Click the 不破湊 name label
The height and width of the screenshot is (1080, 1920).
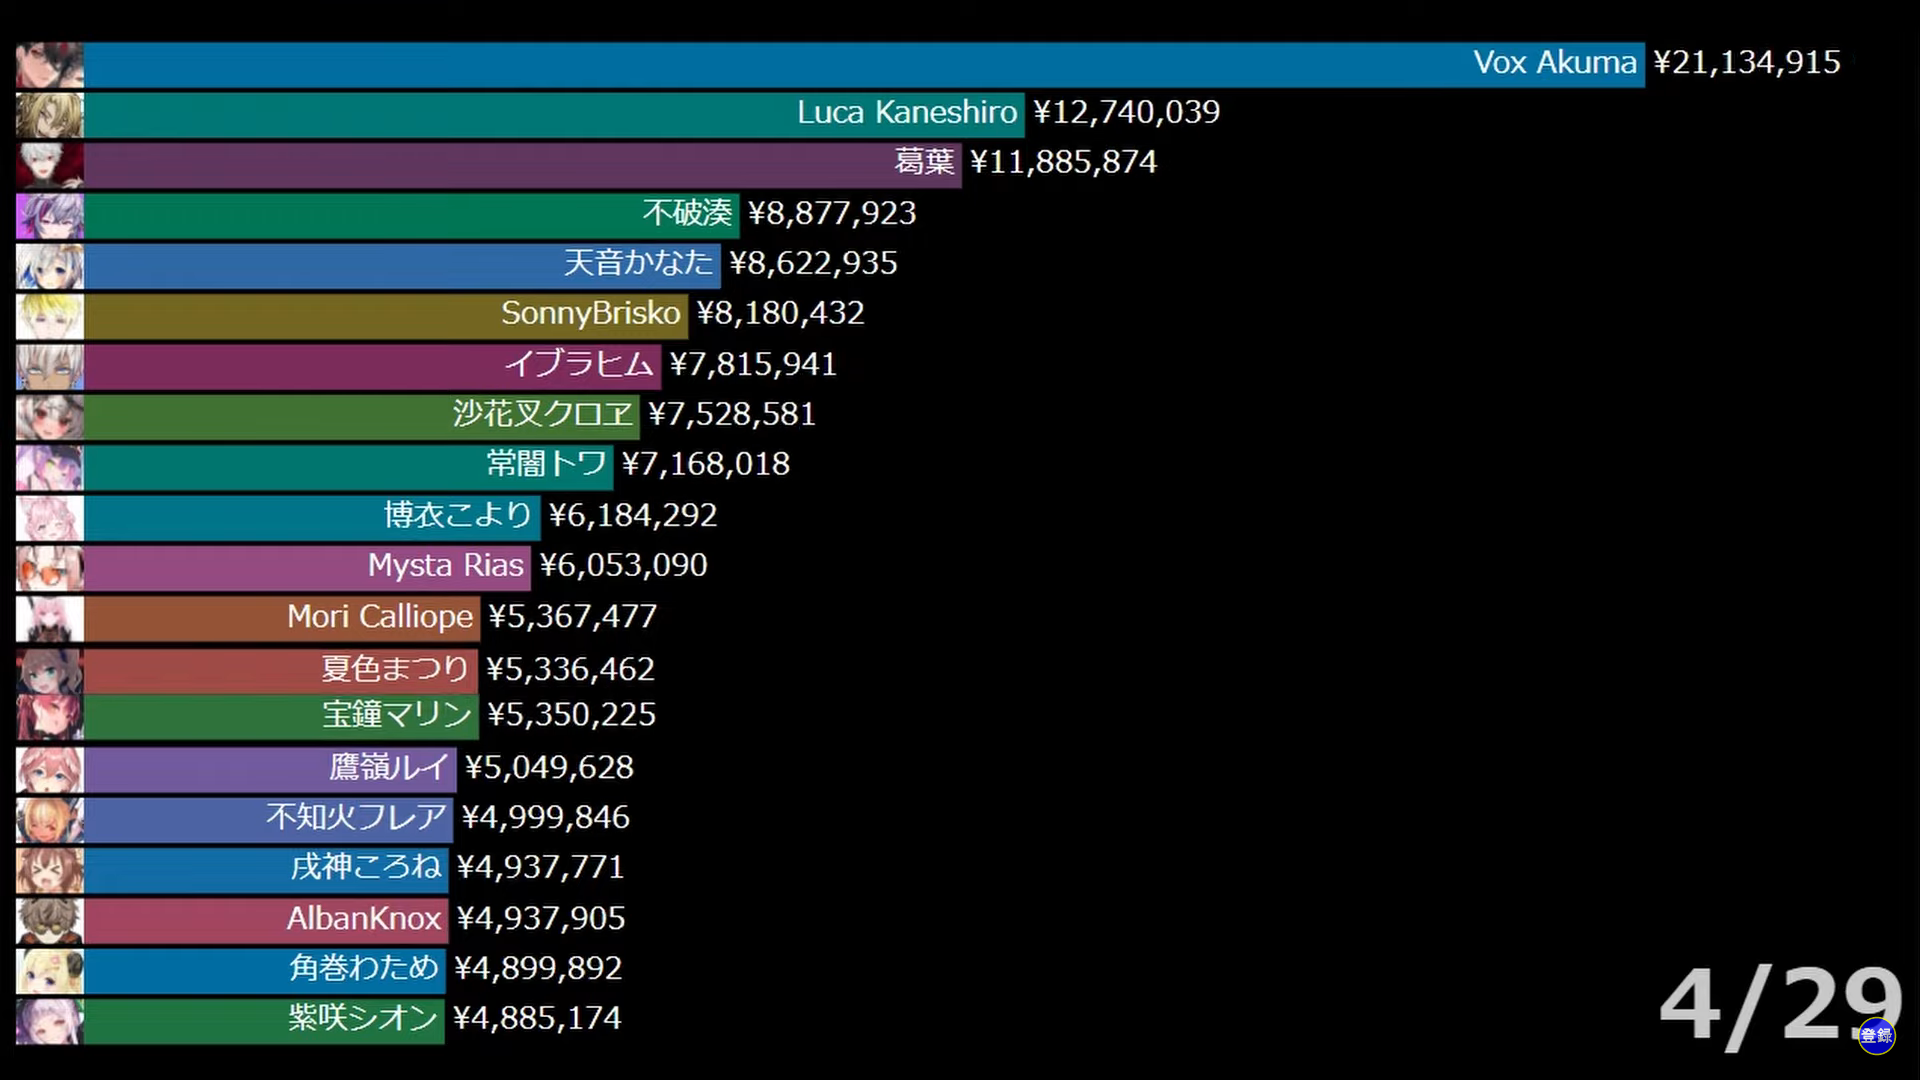pos(688,213)
